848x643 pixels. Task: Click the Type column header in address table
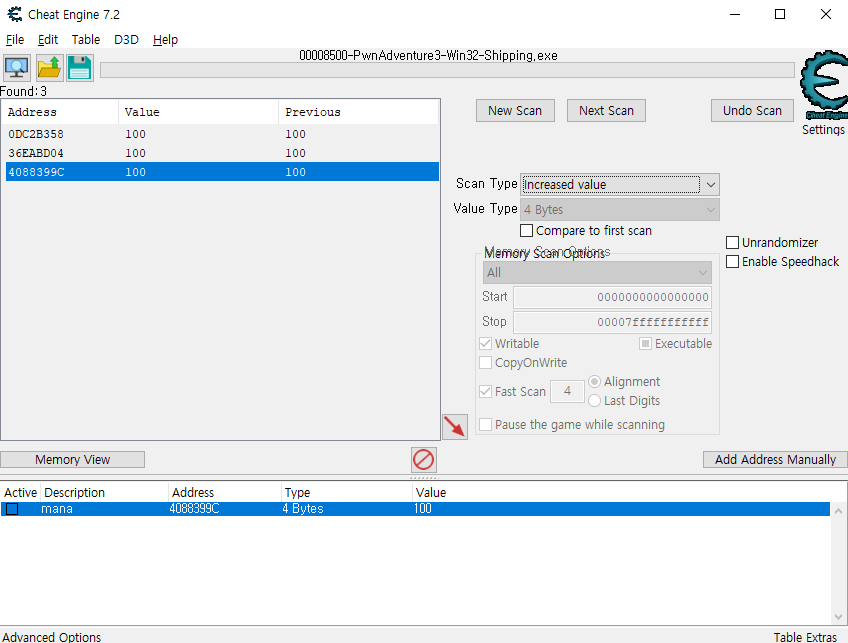(347, 493)
